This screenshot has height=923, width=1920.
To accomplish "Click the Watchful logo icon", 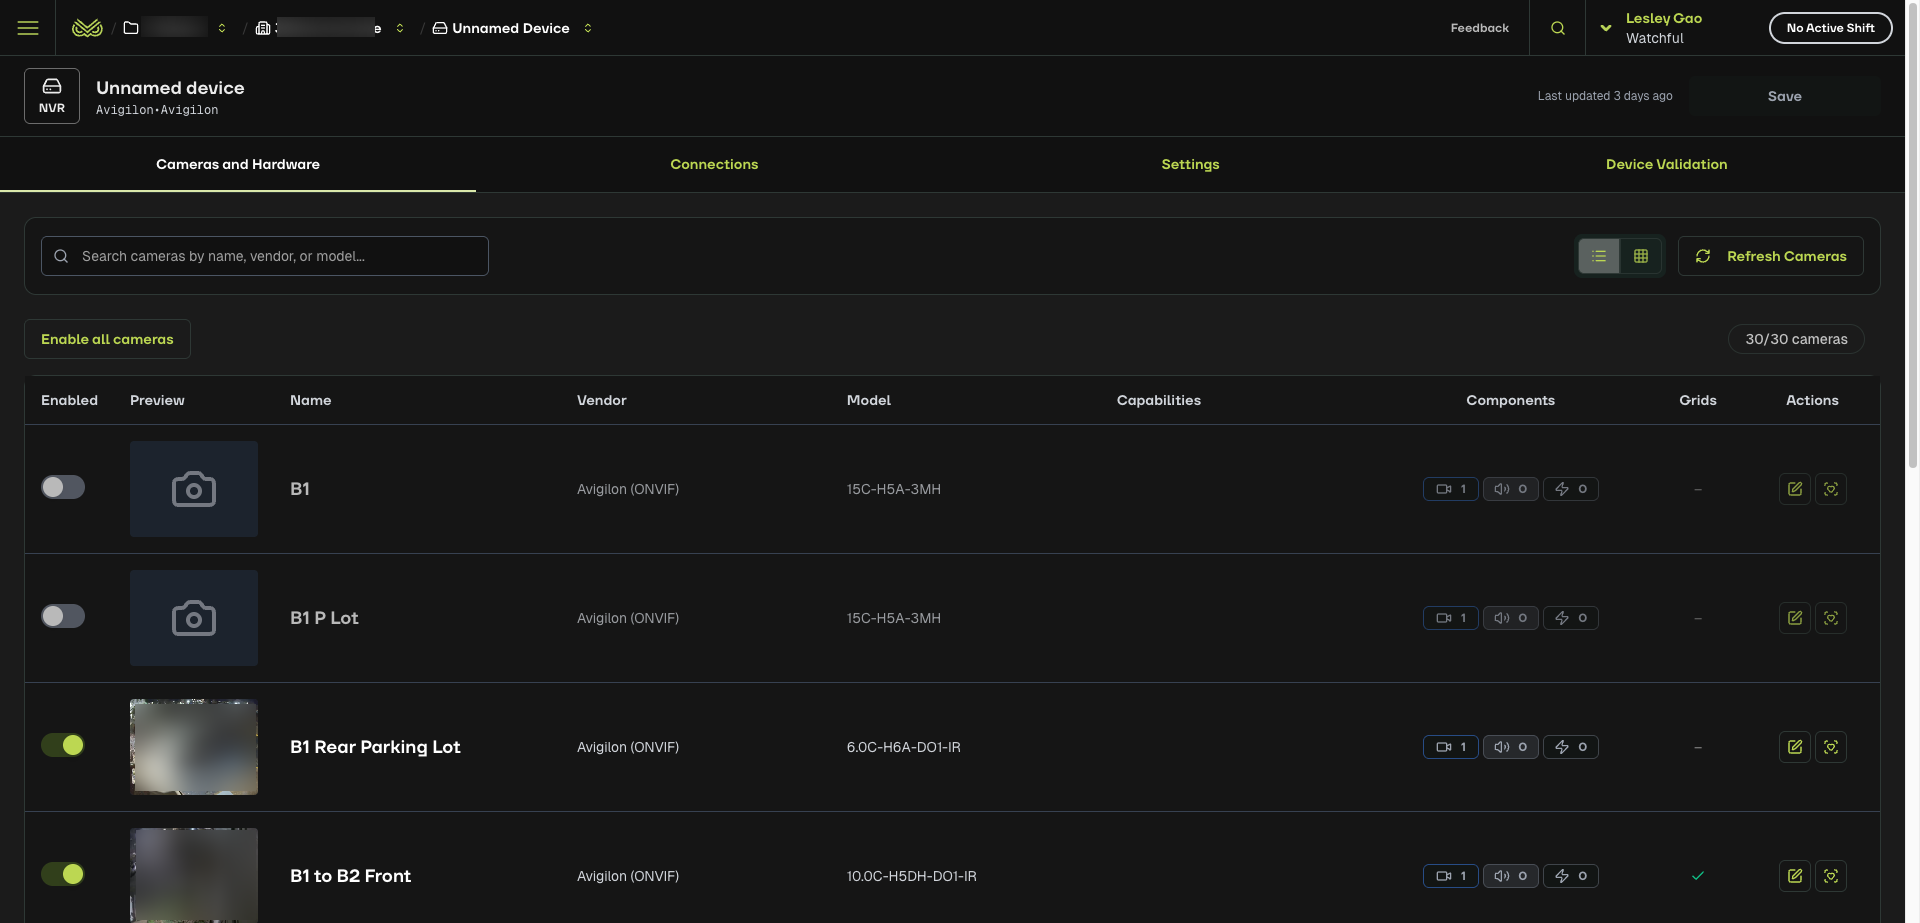I will click(x=88, y=28).
